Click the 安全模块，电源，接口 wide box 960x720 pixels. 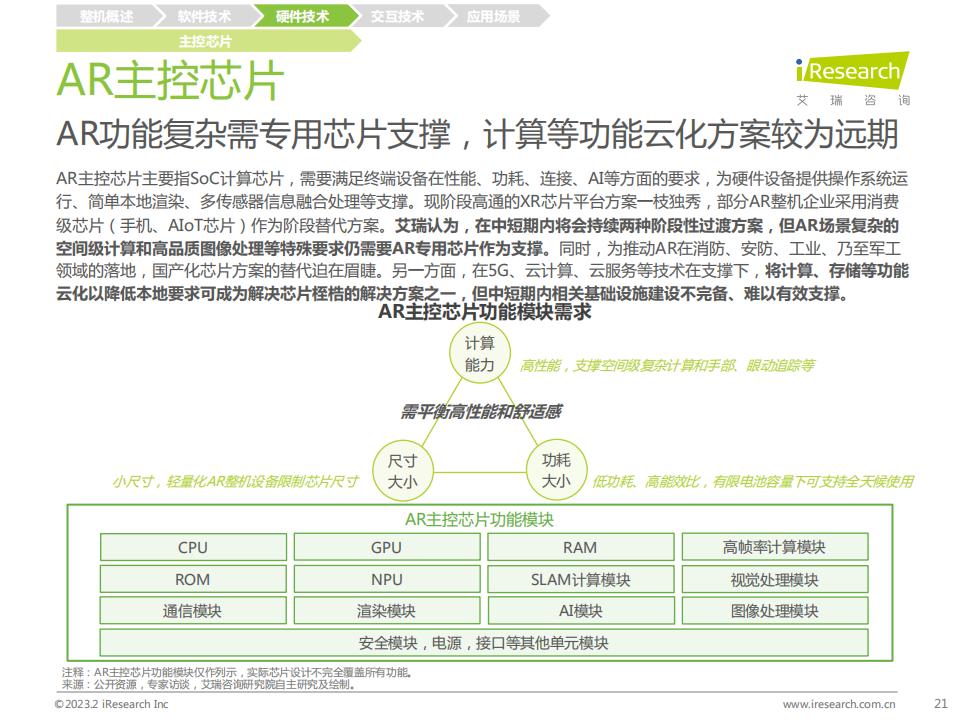pyautogui.click(x=483, y=643)
